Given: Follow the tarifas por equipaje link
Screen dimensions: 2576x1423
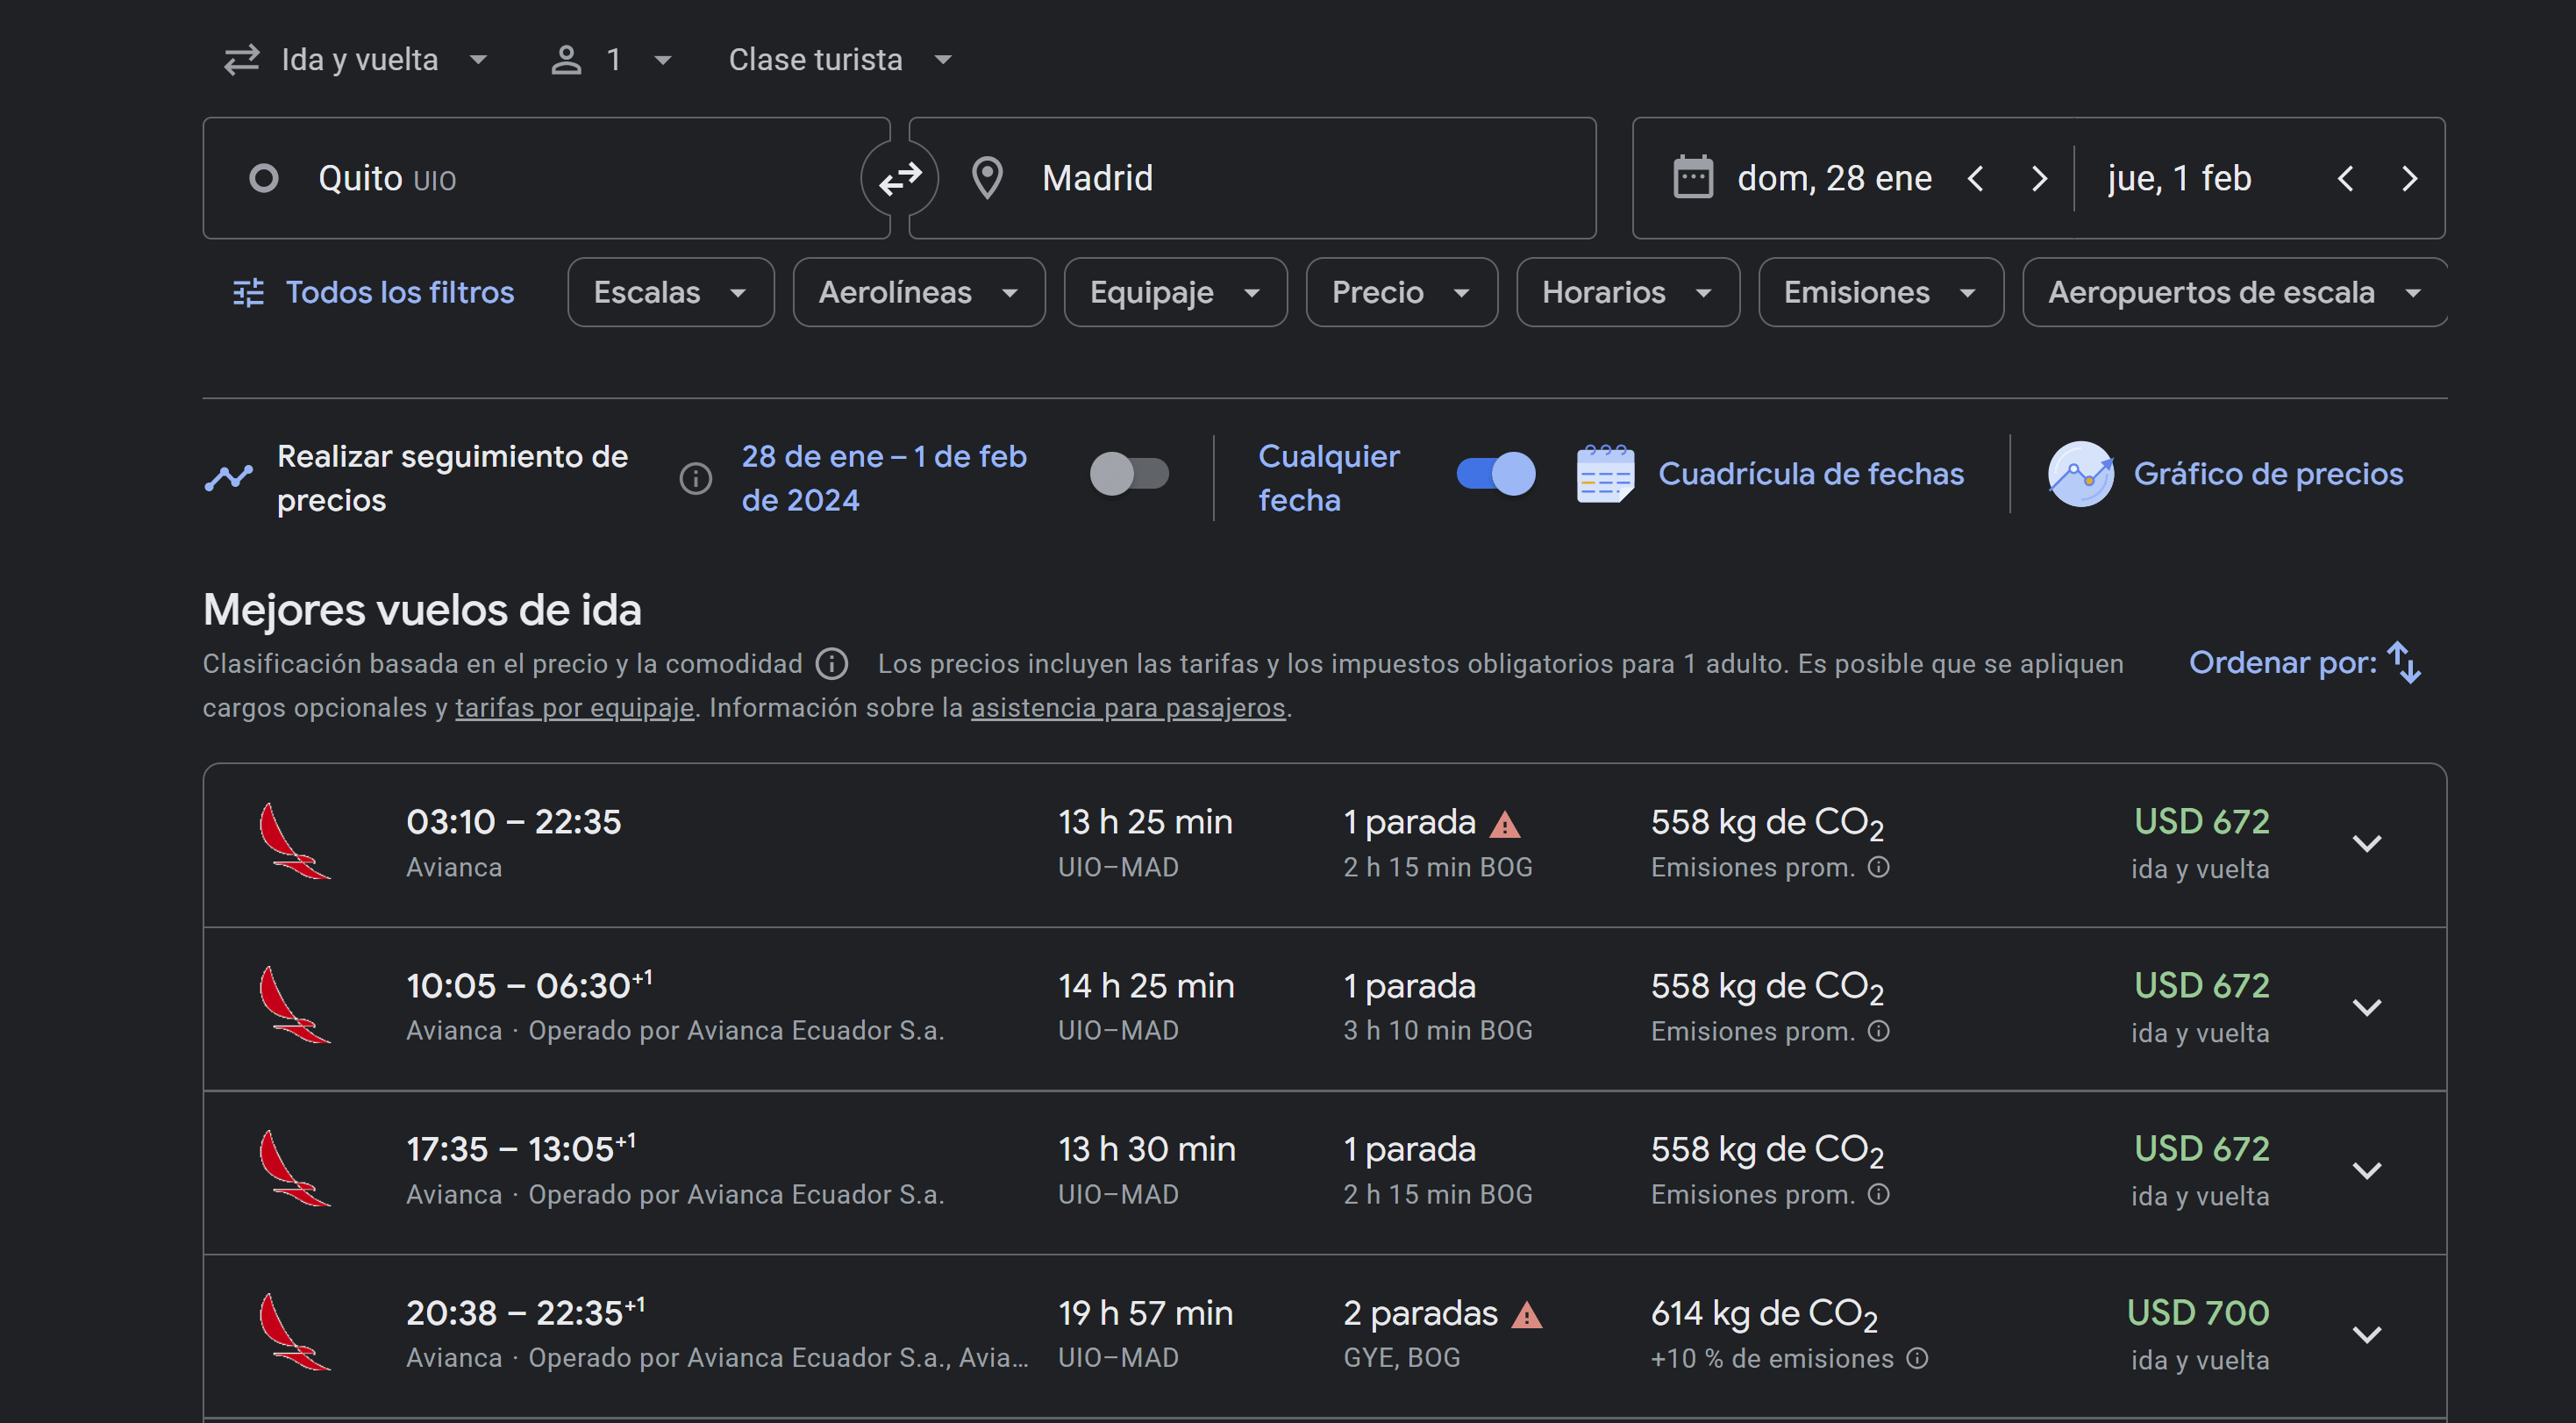Looking at the screenshot, I should (574, 708).
